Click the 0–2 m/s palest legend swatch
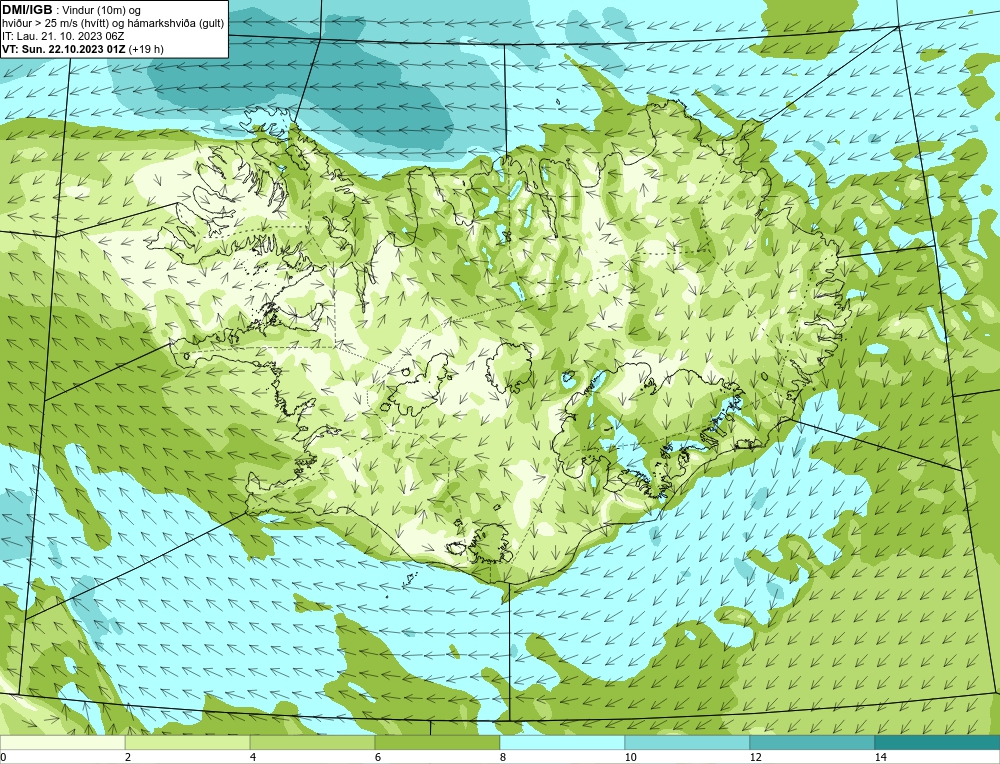Screen dimensions: 1000x764 62,743
